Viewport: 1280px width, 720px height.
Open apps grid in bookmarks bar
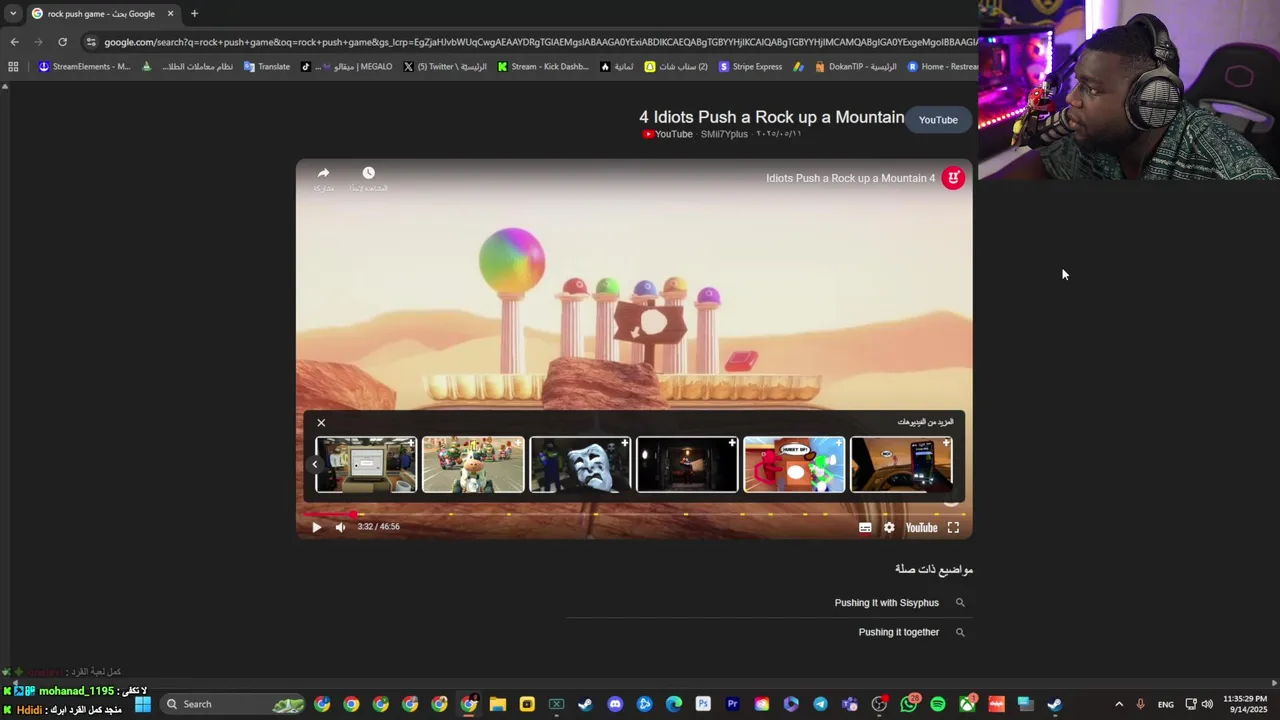(x=13, y=67)
